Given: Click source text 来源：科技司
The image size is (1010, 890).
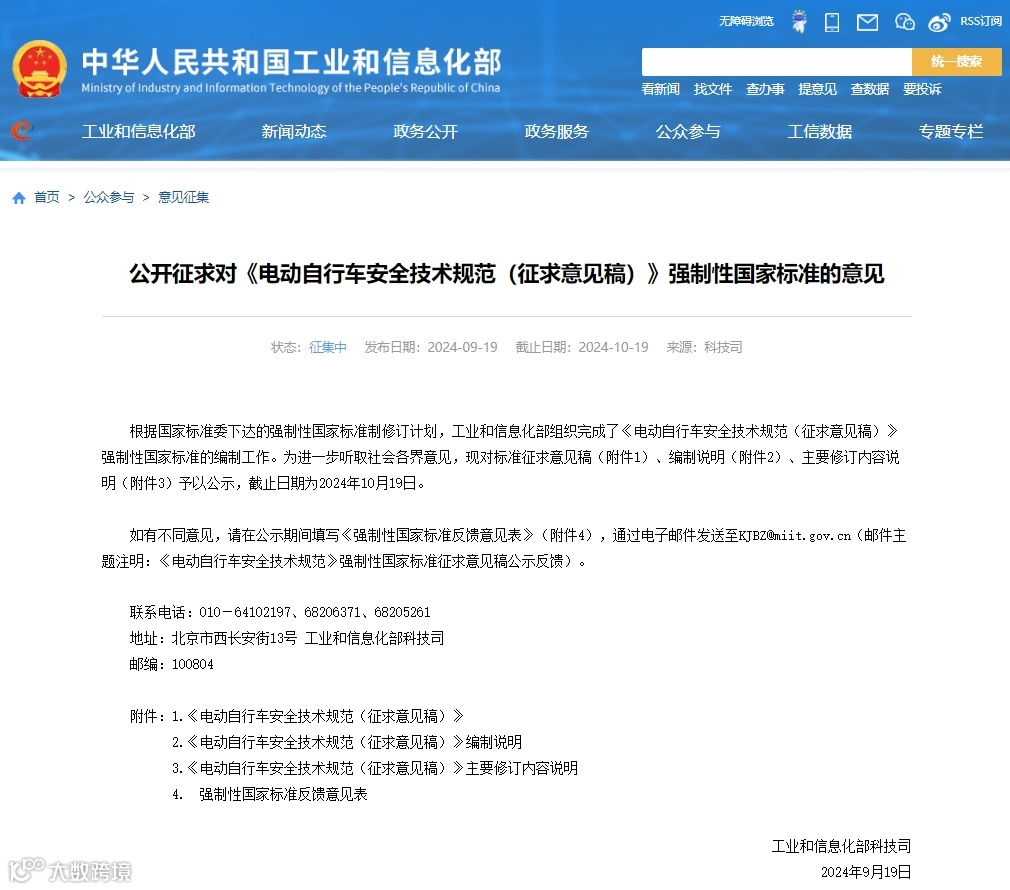Looking at the screenshot, I should pyautogui.click(x=704, y=347).
